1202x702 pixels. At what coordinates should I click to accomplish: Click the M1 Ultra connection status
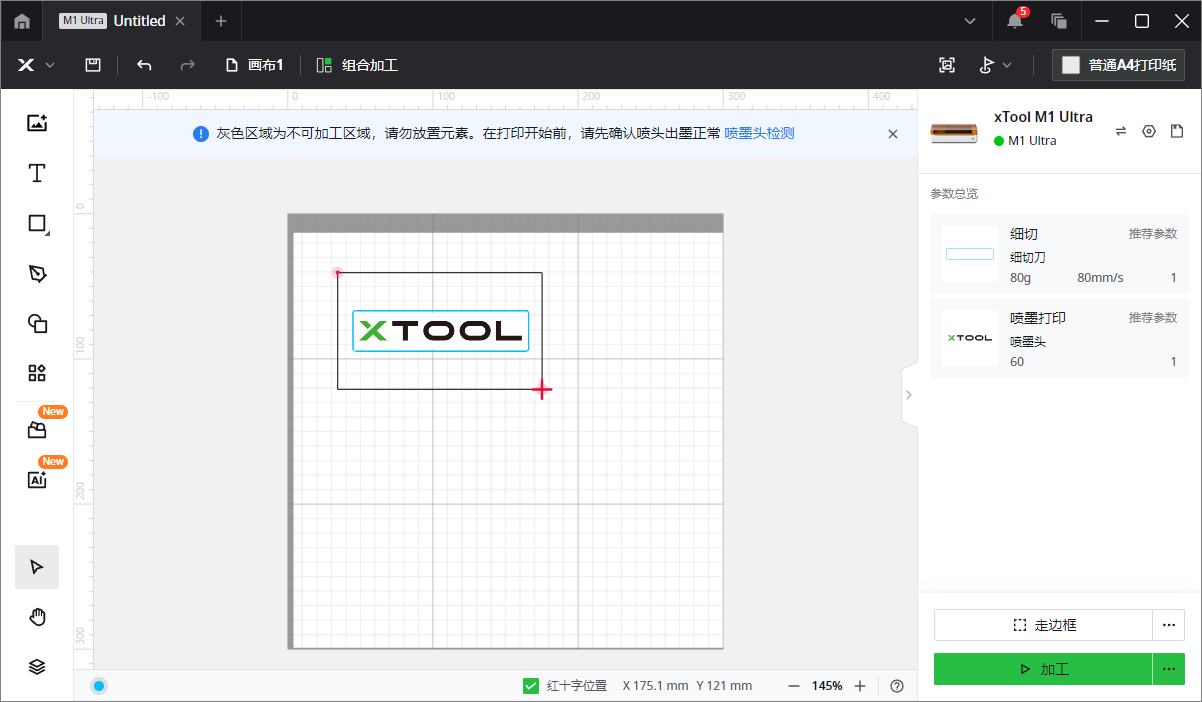coord(1025,141)
